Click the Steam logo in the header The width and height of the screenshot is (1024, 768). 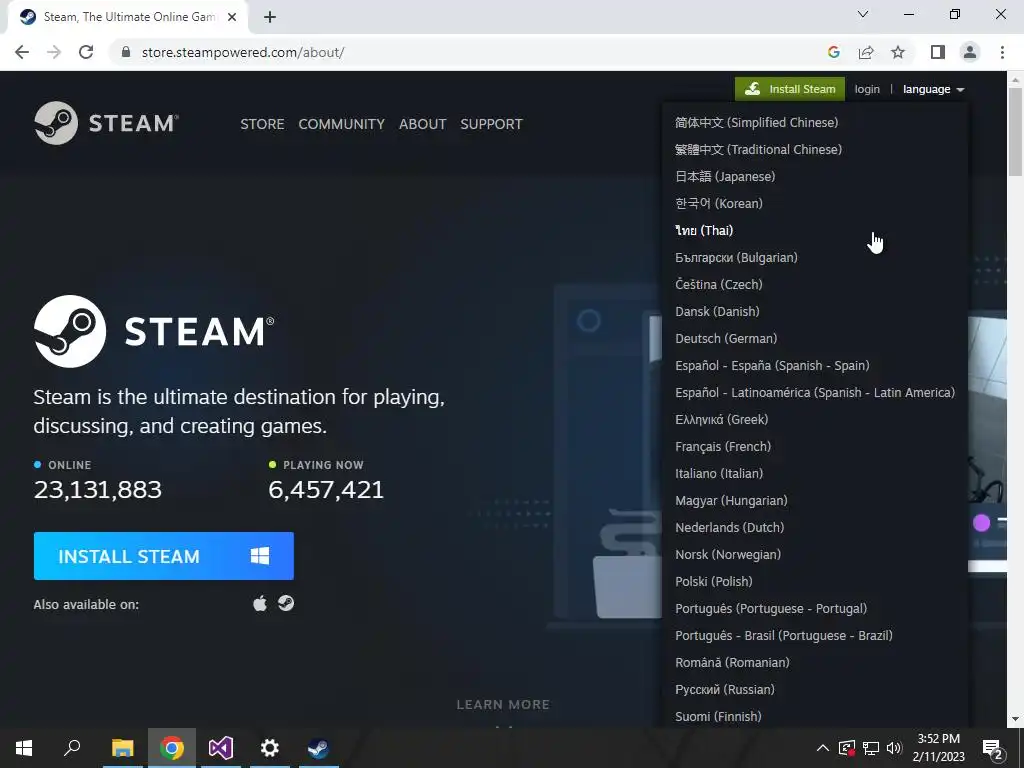[x=106, y=123]
